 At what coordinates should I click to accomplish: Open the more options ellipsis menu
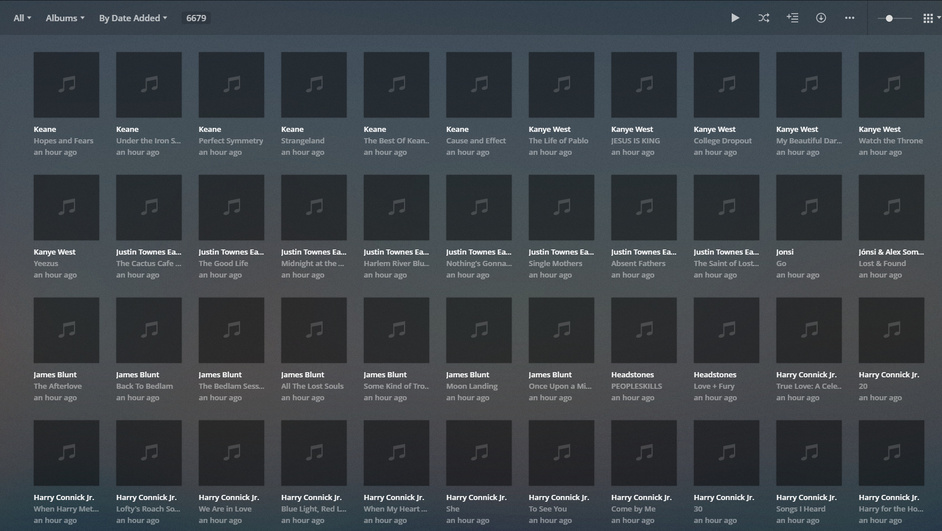click(849, 18)
